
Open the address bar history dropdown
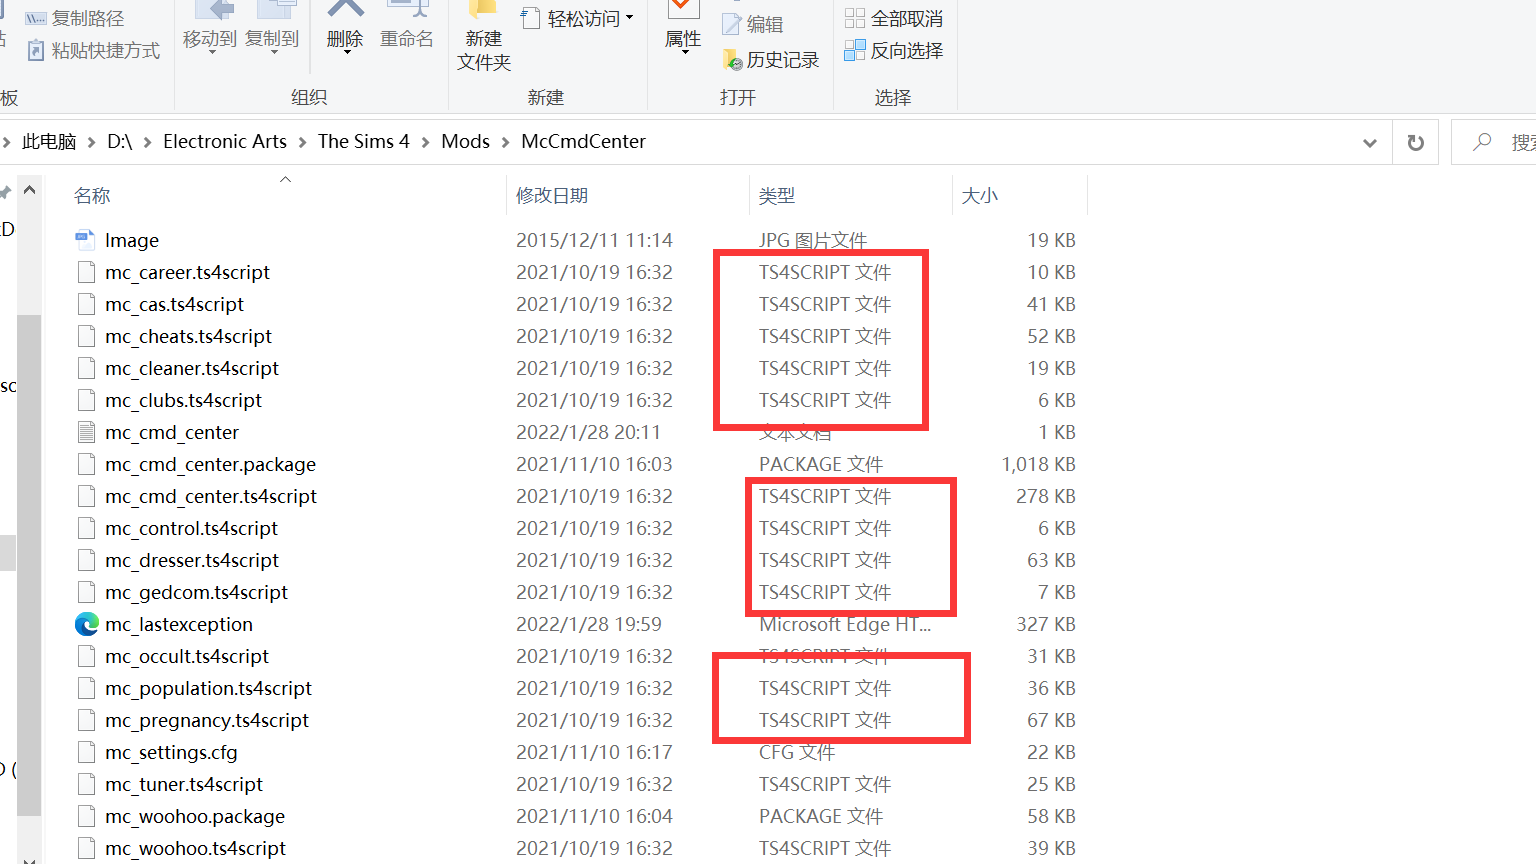click(x=1370, y=143)
